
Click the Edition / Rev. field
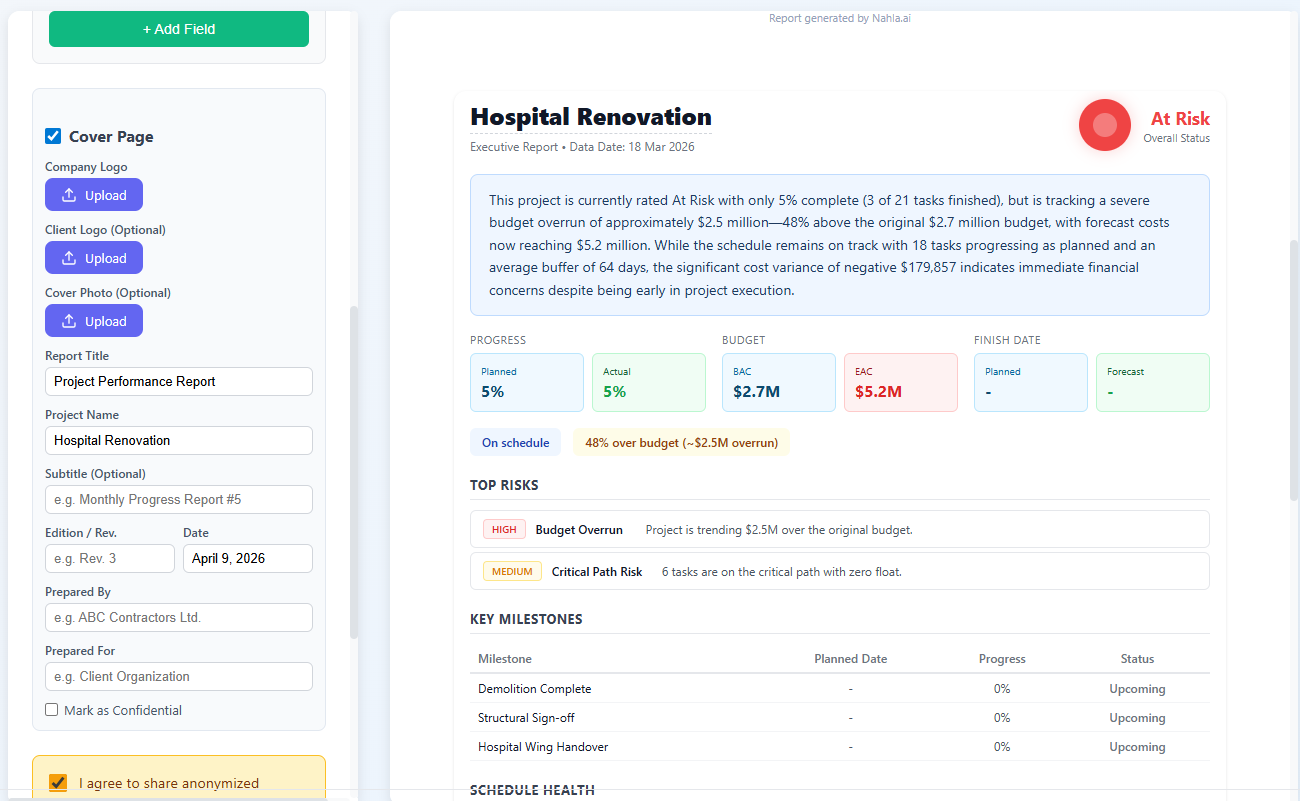click(x=110, y=558)
